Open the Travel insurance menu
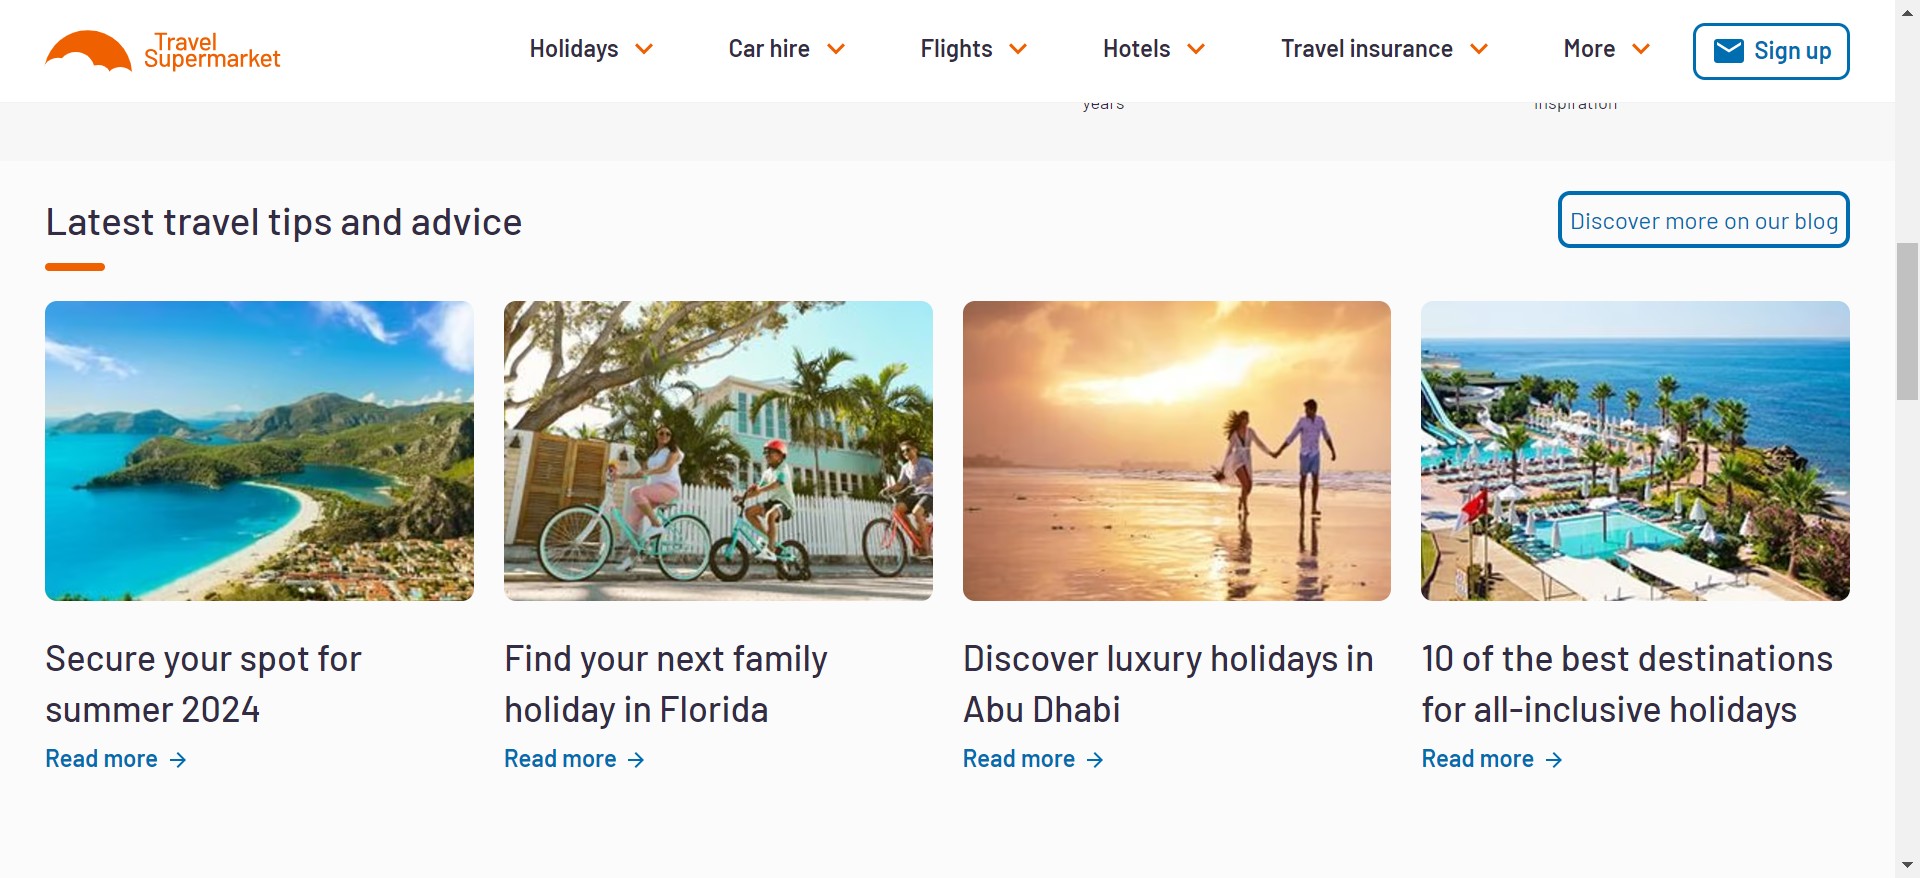 1384,49
